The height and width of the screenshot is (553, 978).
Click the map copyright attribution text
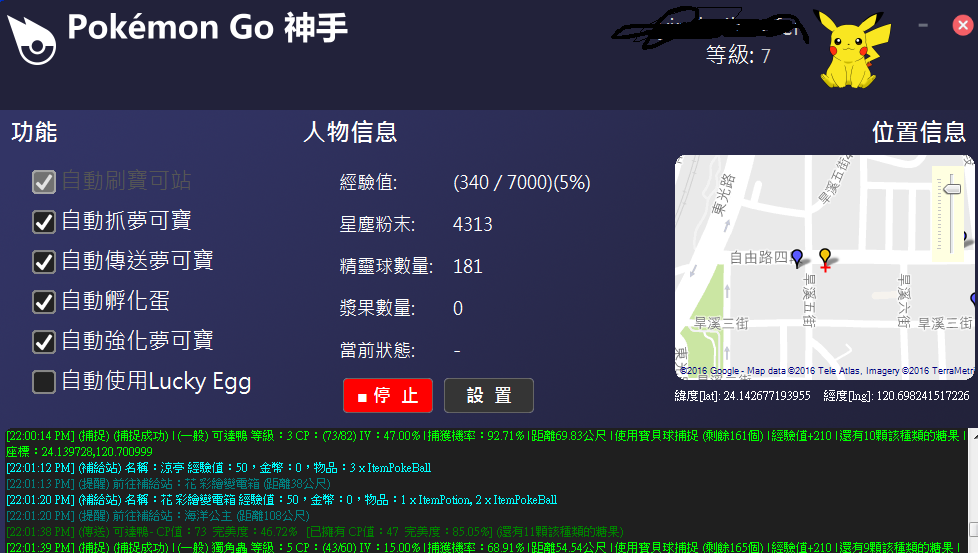pos(826,371)
